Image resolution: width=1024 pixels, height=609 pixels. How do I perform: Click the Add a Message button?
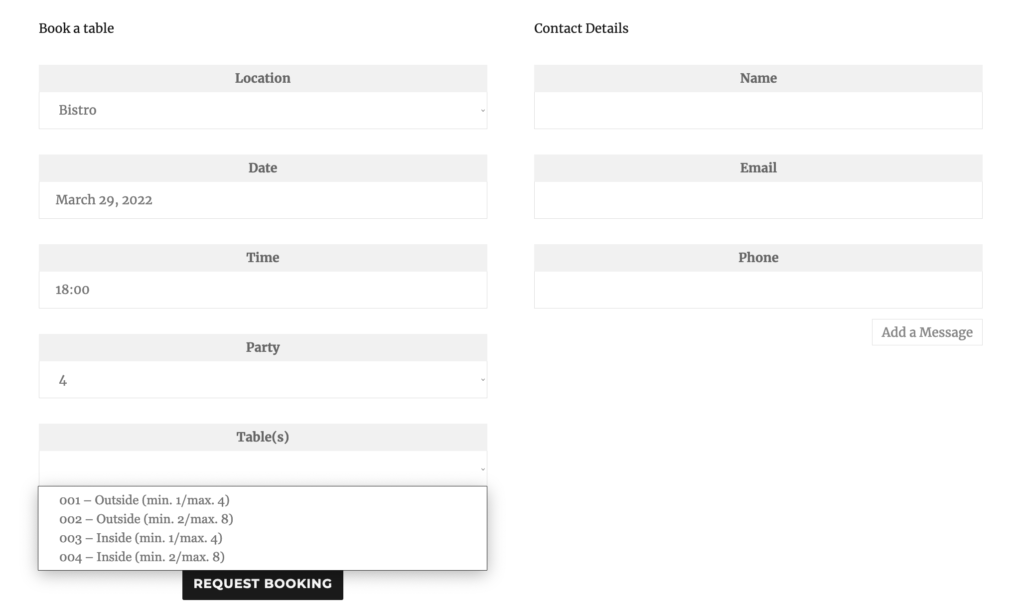pyautogui.click(x=927, y=332)
